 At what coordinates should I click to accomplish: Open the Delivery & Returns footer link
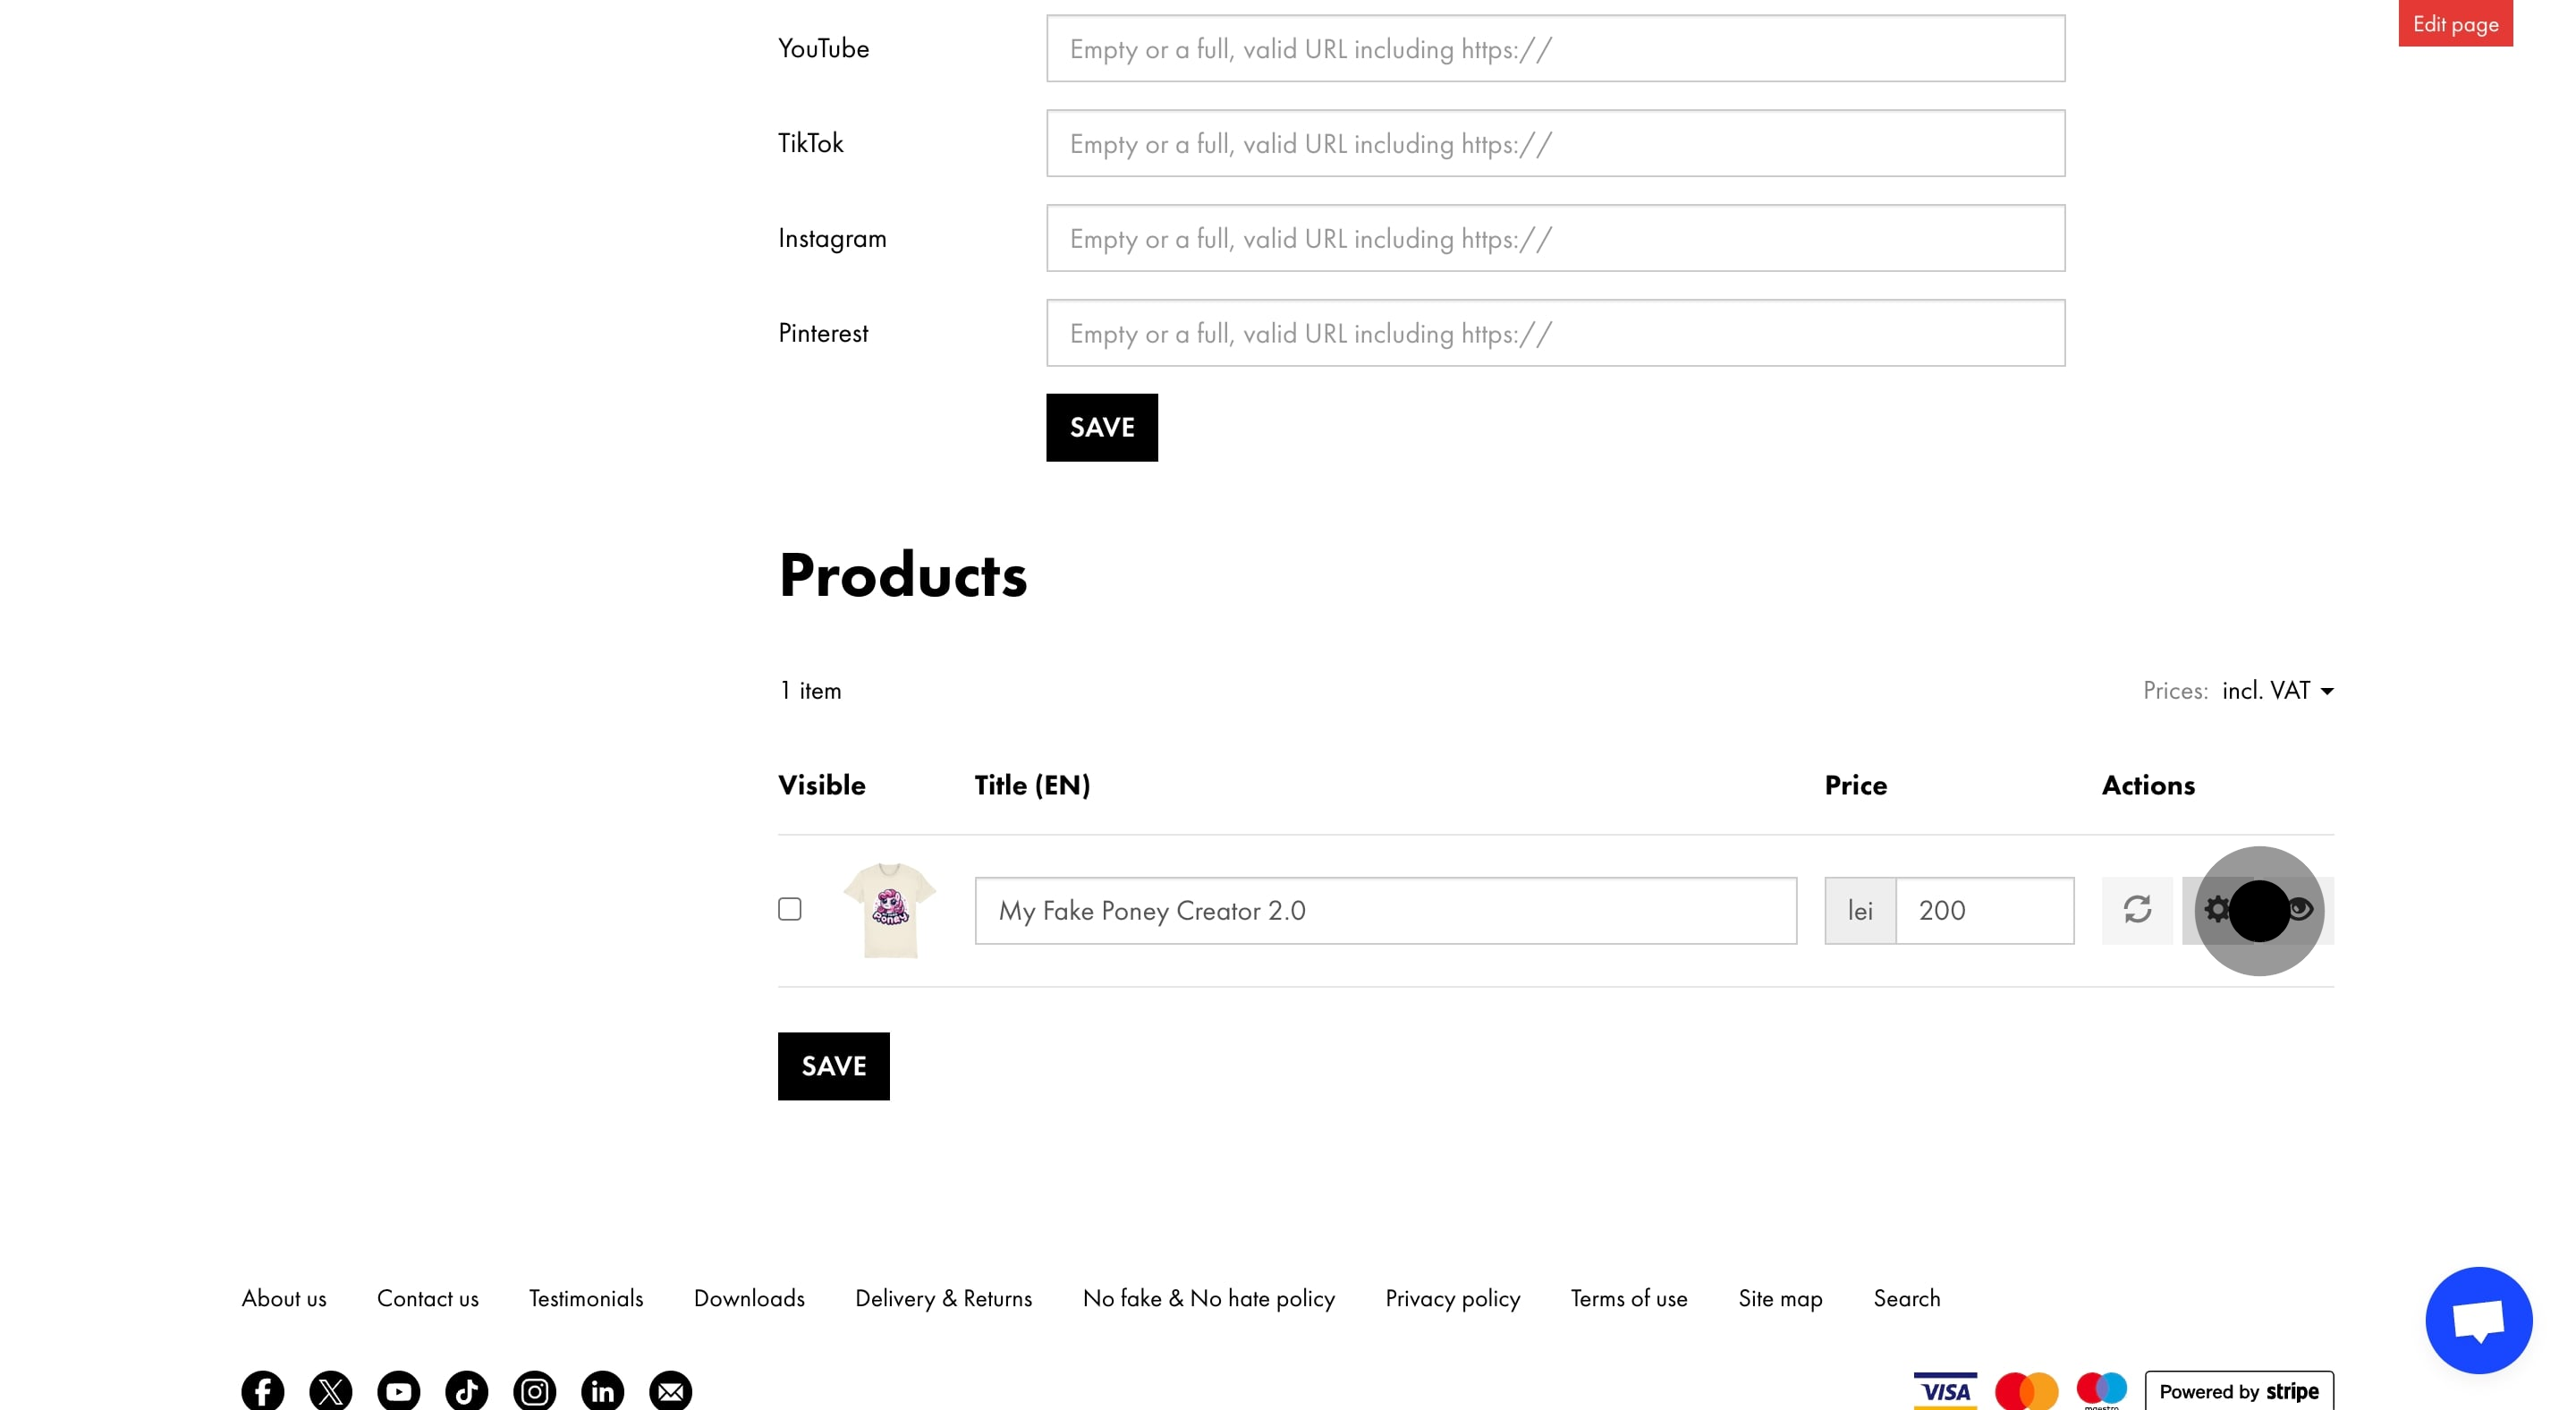pos(943,1298)
